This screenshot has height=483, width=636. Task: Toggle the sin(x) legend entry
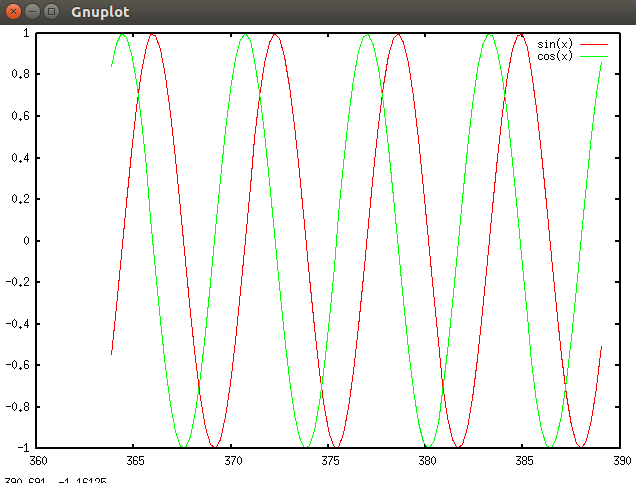click(x=555, y=45)
